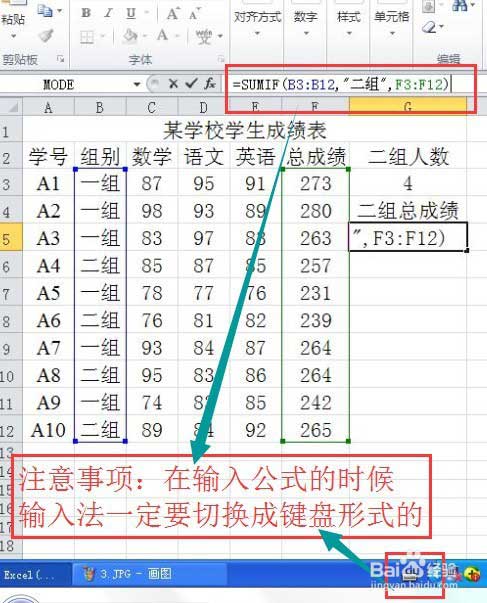The height and width of the screenshot is (603, 487).
Task: Open the 对齐方式 alignment group
Action: 257,24
